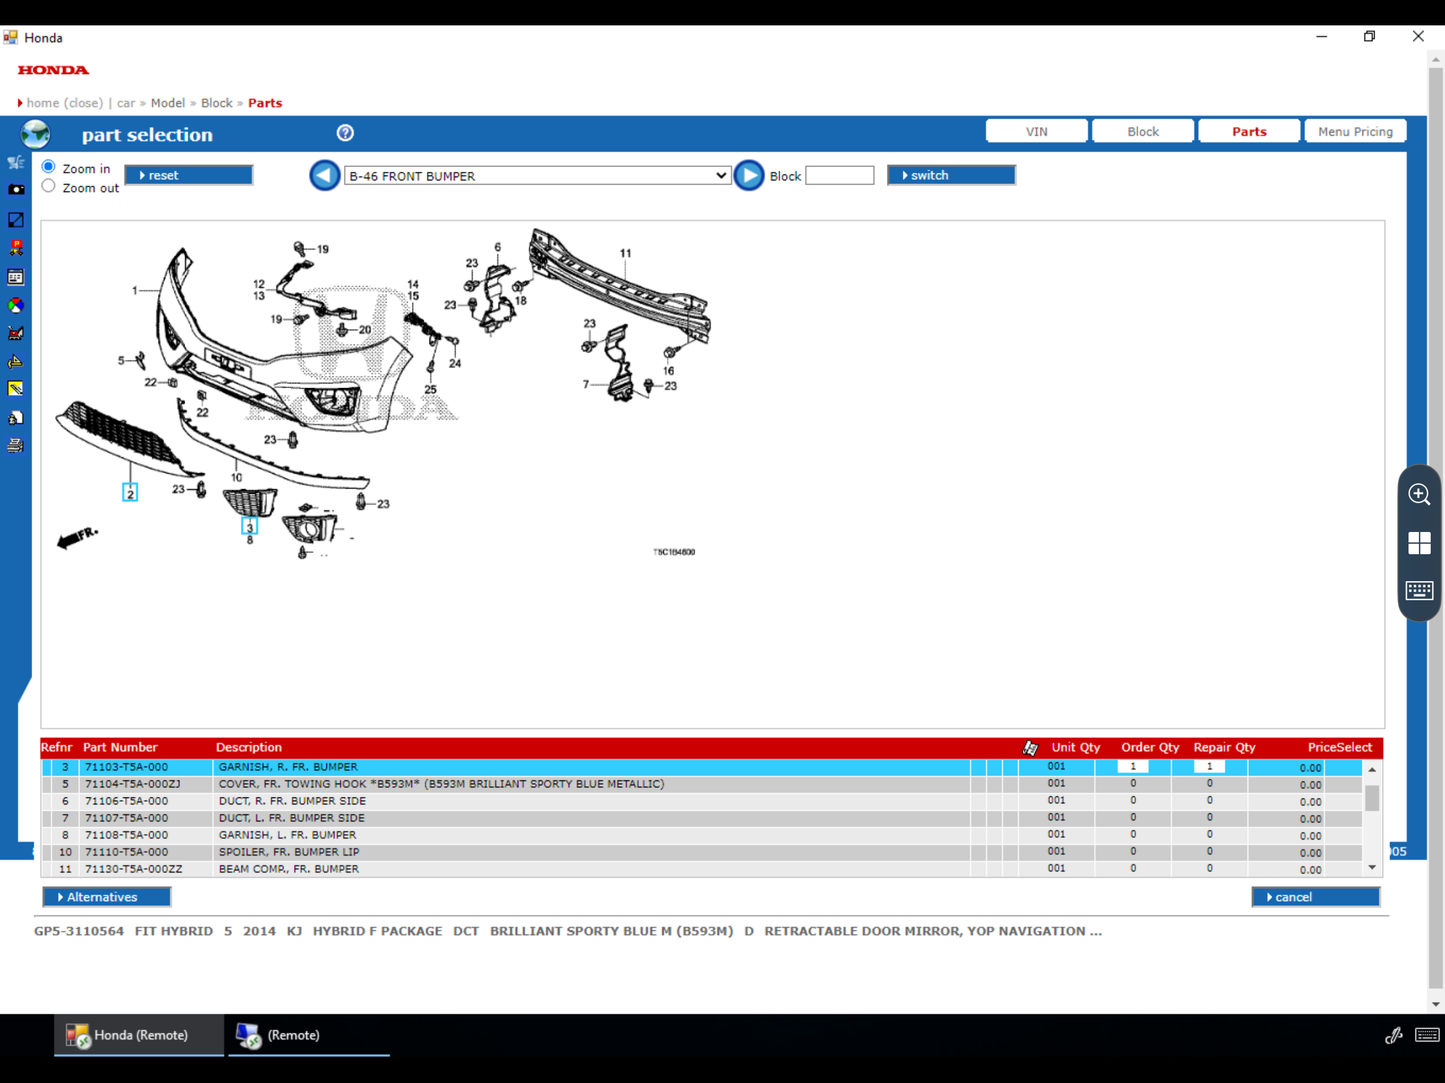Viewport: 1445px width, 1083px height.
Task: Select the Zoom in radio button
Action: pos(48,167)
